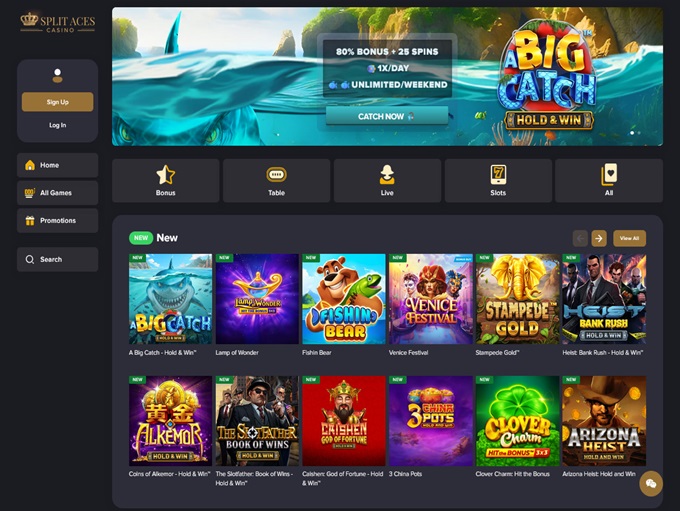
Task: Select the Table games category icon
Action: click(x=276, y=175)
